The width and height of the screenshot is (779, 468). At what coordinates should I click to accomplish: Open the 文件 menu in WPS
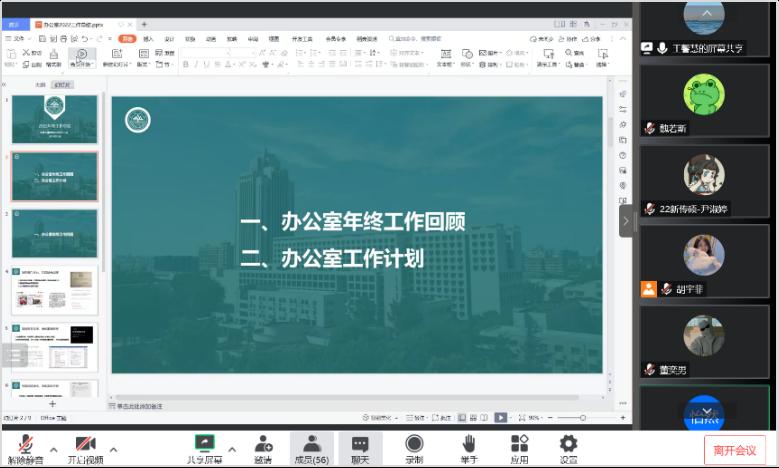pyautogui.click(x=17, y=39)
